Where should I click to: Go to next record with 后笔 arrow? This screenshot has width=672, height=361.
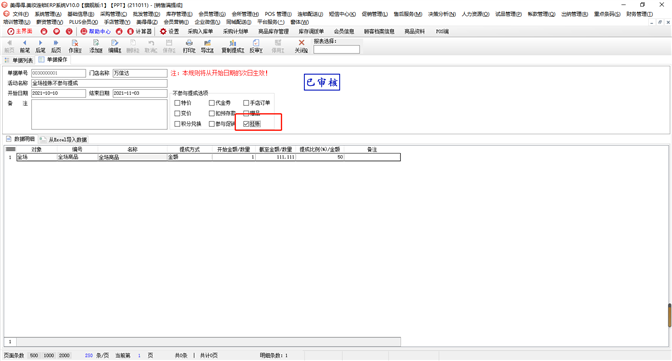click(x=40, y=43)
